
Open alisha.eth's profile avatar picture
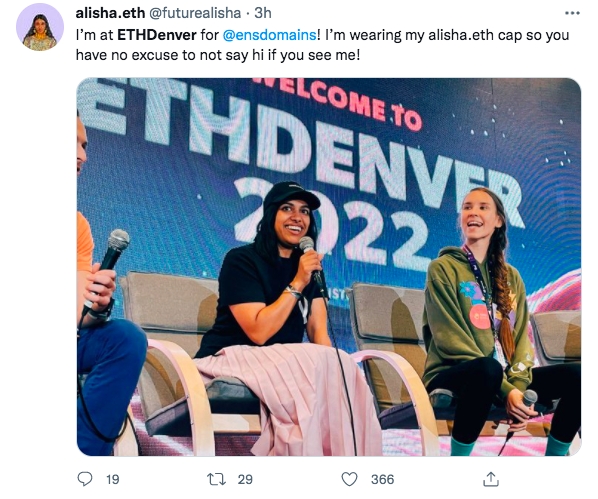click(40, 27)
